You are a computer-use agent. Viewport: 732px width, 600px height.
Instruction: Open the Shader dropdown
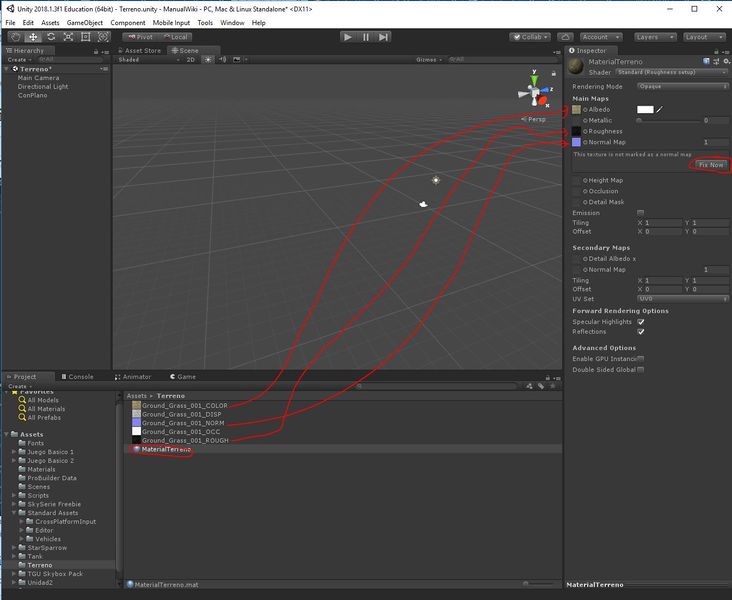click(x=671, y=72)
